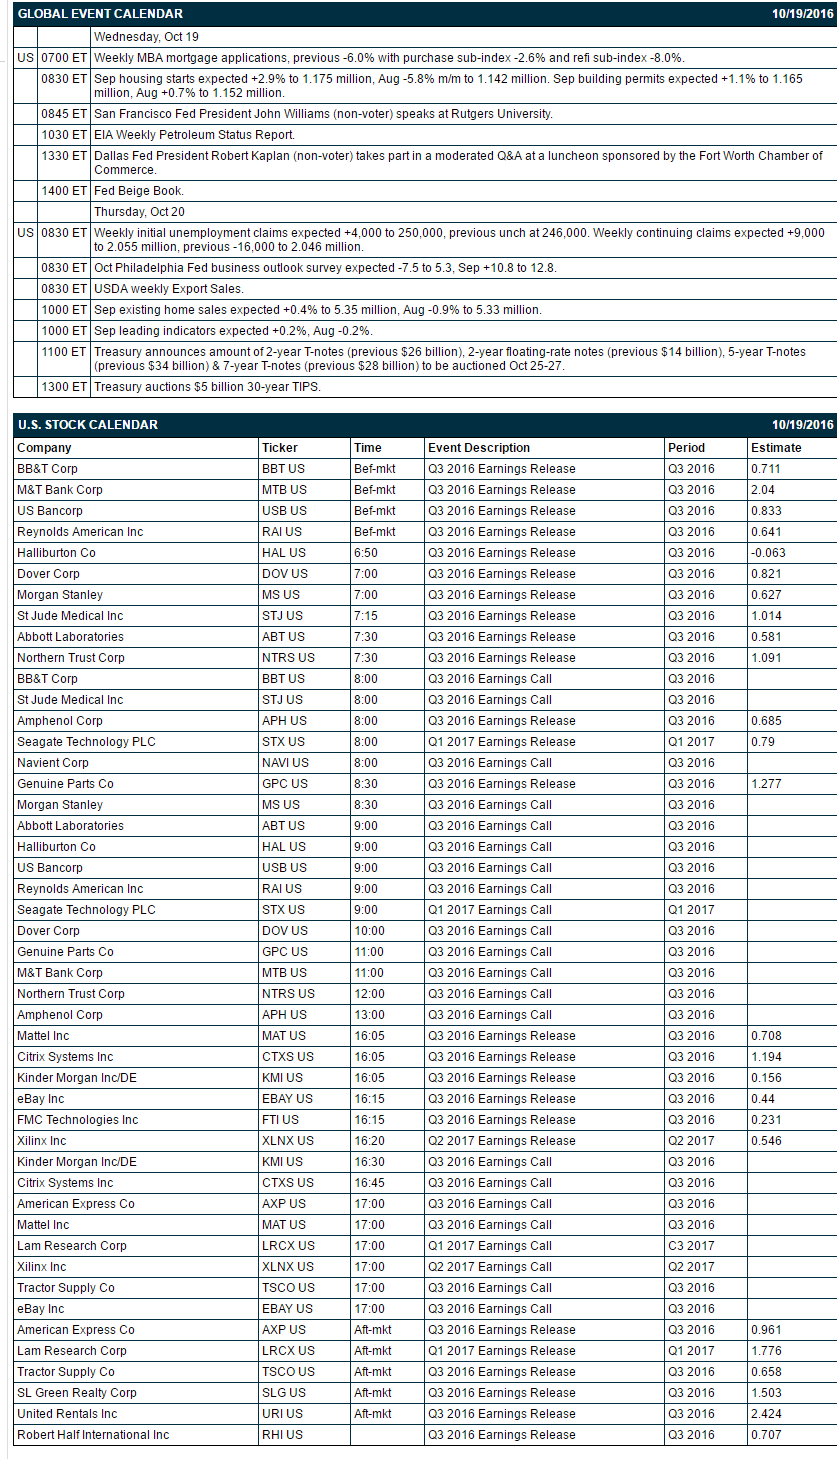Select the Mattel estimate 0.708

tap(766, 1036)
